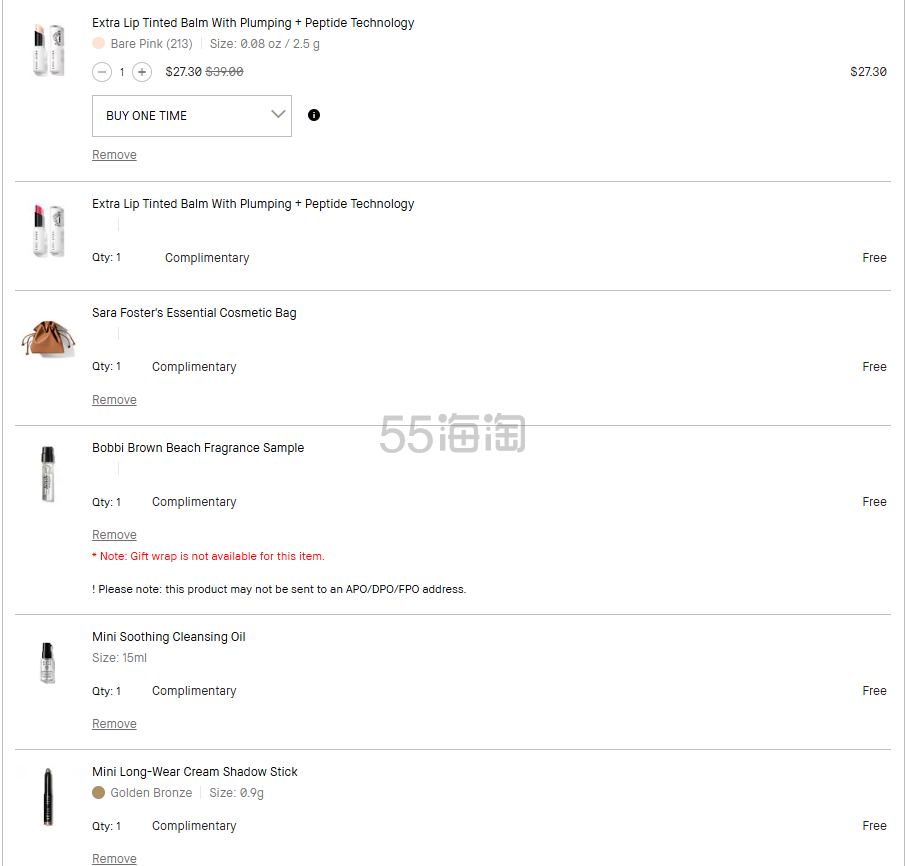
Task: Remove the Mini Cream Shadow Stick
Action: 114,859
